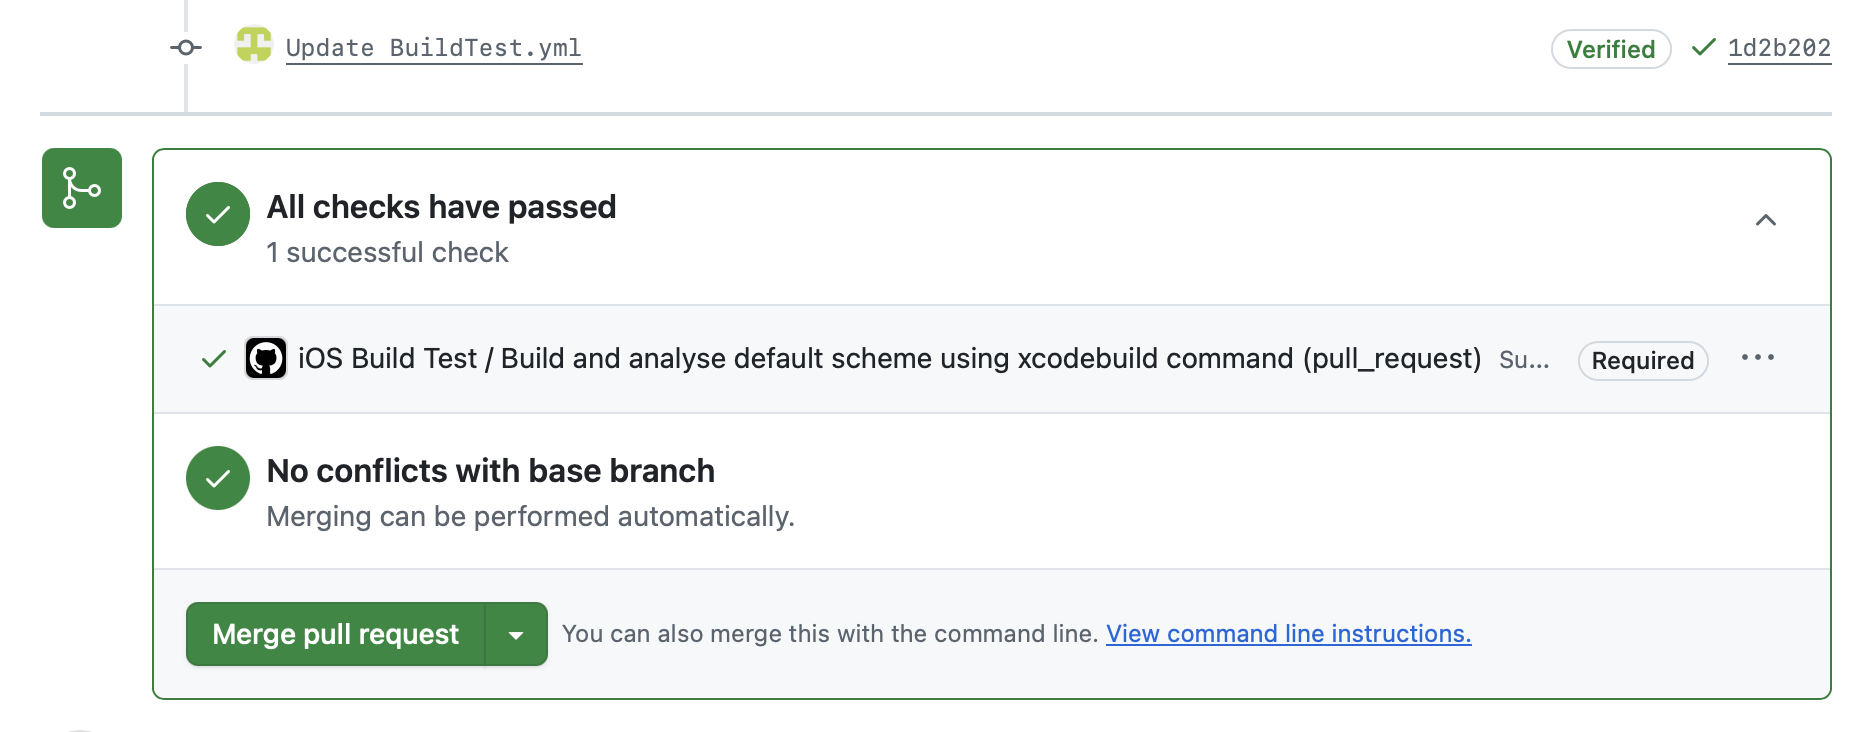Open iOS Build Test check details

889,358
